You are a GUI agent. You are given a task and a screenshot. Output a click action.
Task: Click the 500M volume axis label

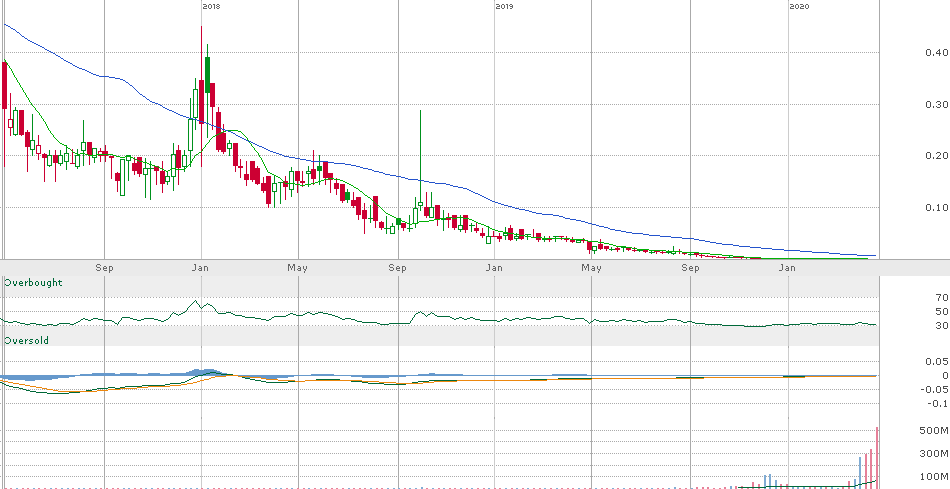[x=934, y=431]
